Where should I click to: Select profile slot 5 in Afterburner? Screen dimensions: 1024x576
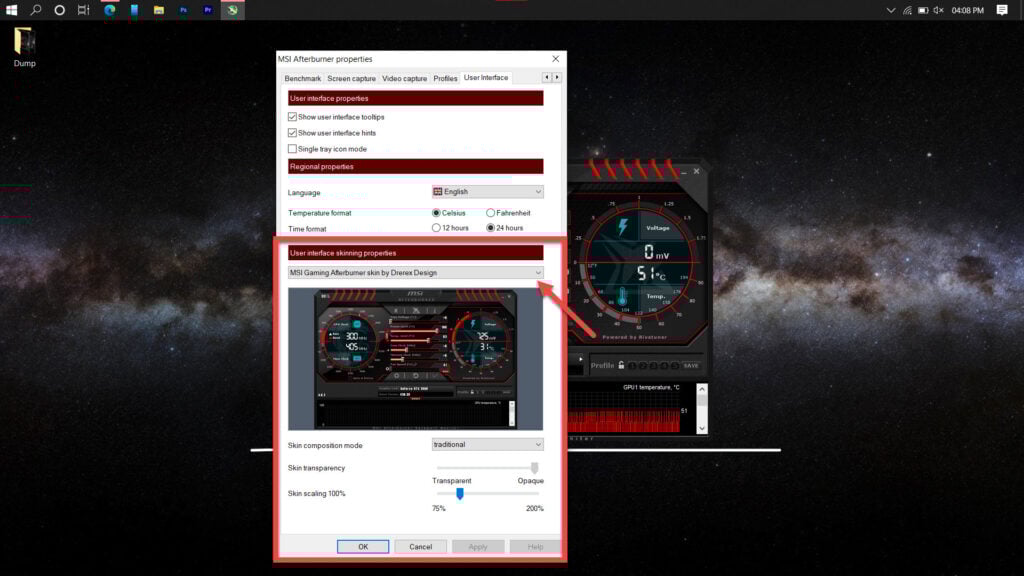click(x=675, y=366)
